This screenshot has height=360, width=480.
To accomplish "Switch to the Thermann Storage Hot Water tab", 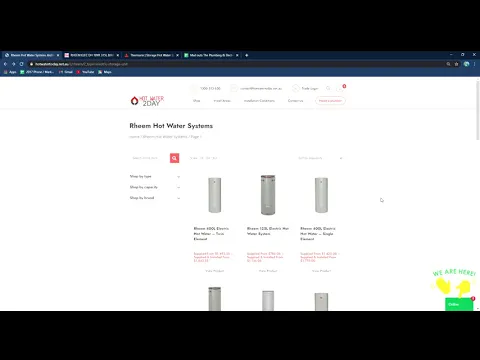I will click(152, 55).
